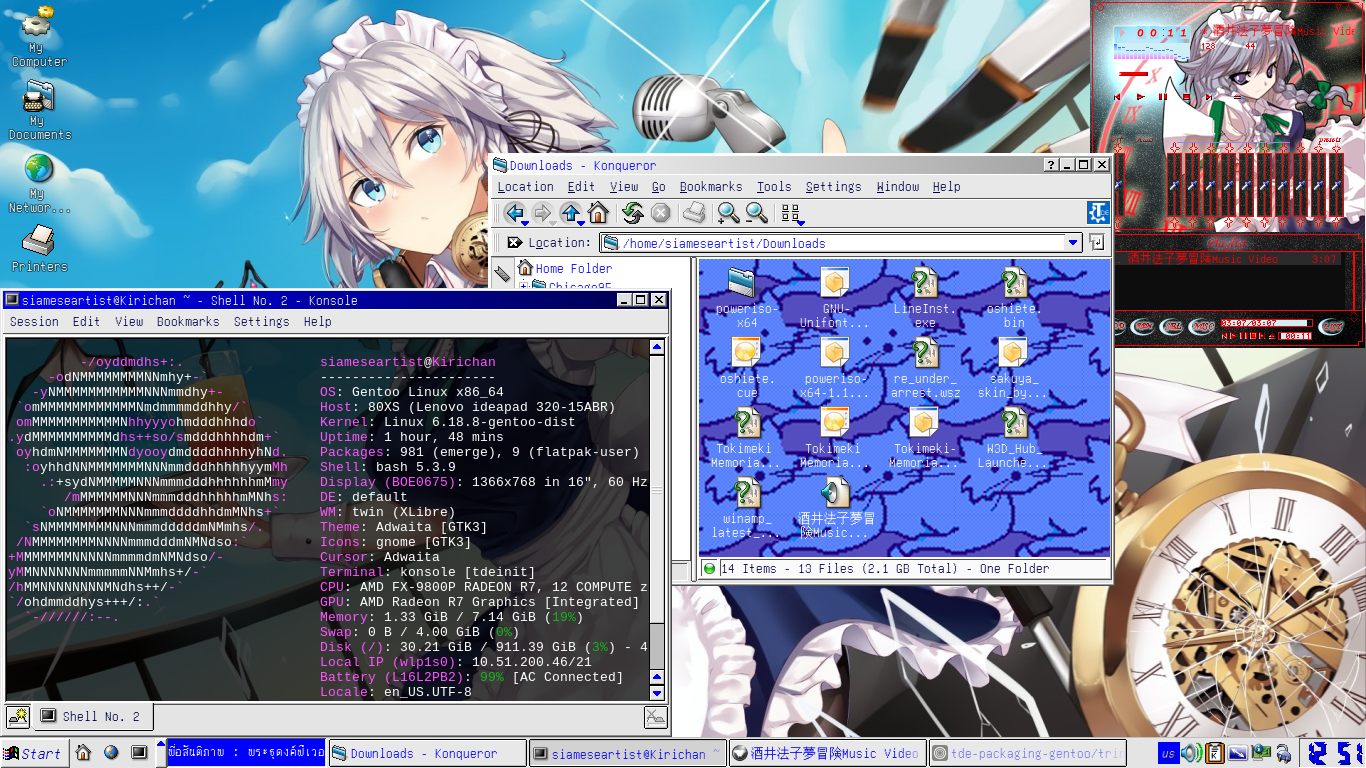The width and height of the screenshot is (1366, 768).
Task: Open the location bar history dropdown
Action: click(x=1073, y=243)
